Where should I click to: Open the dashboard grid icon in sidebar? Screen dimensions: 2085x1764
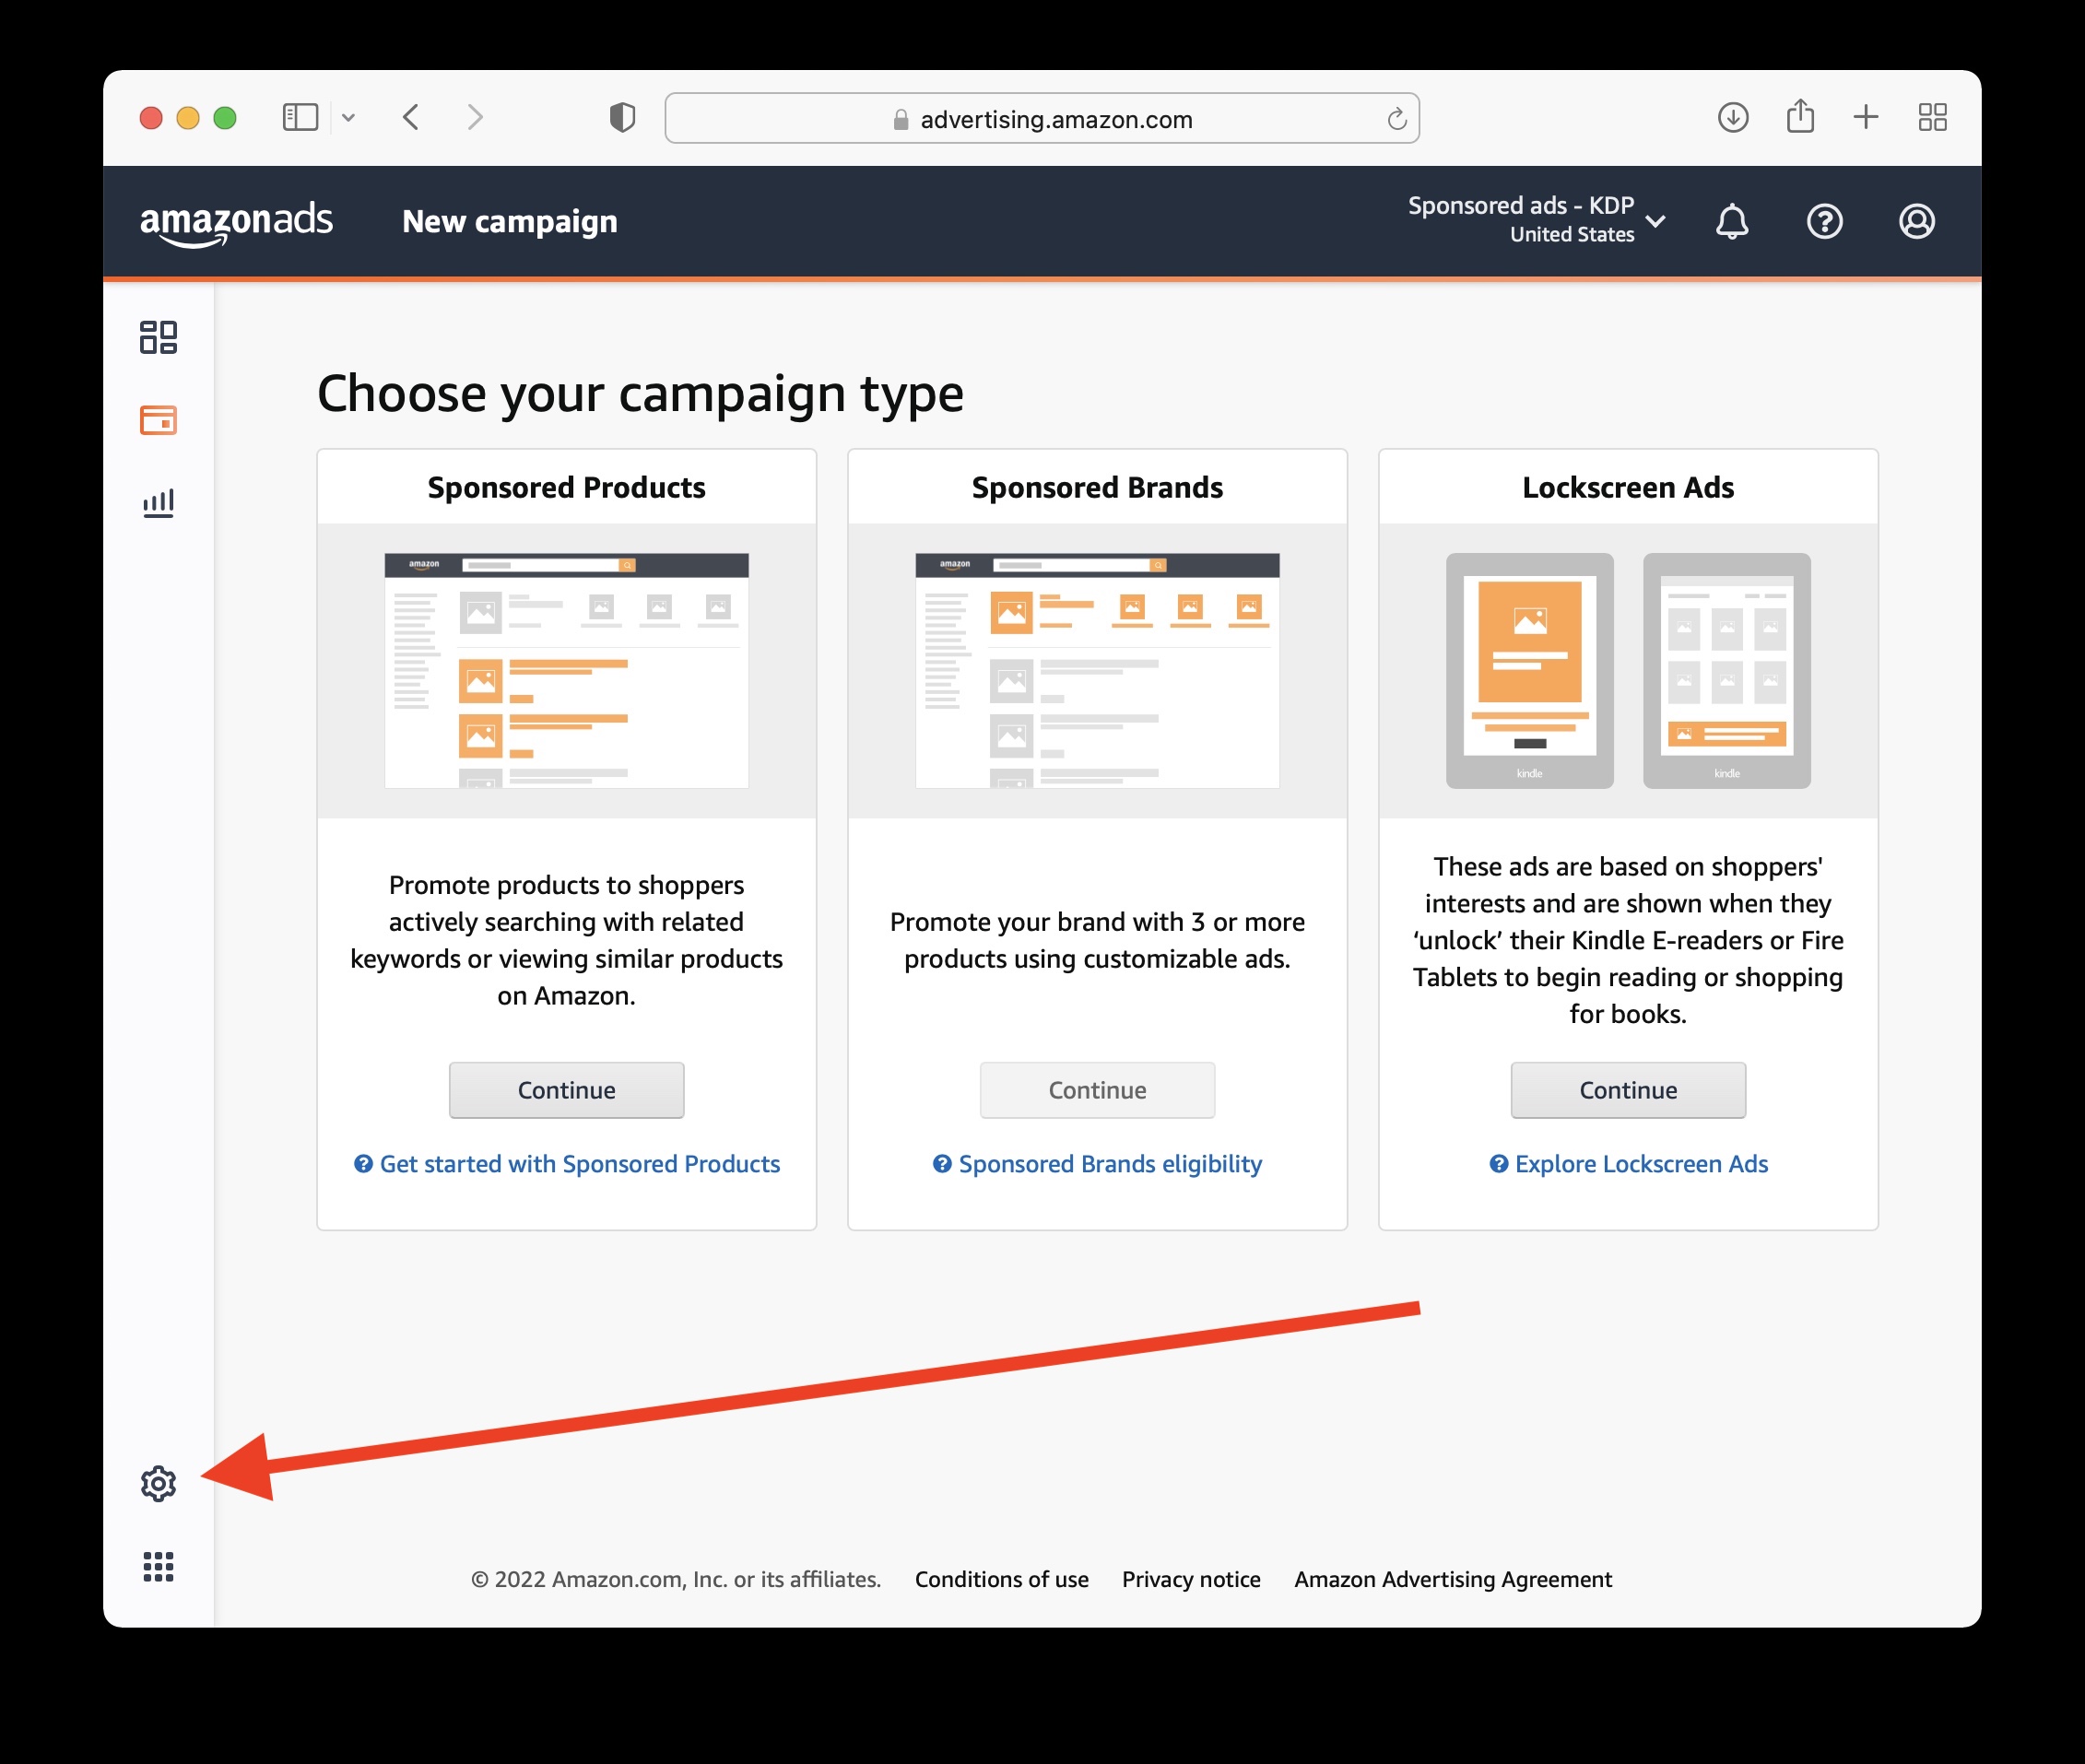point(158,337)
